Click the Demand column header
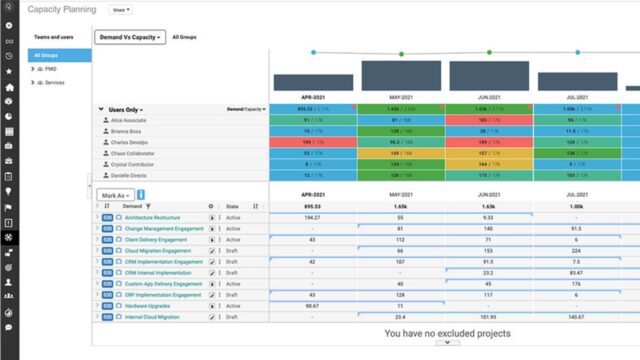Image resolution: width=640 pixels, height=360 pixels. (x=132, y=207)
